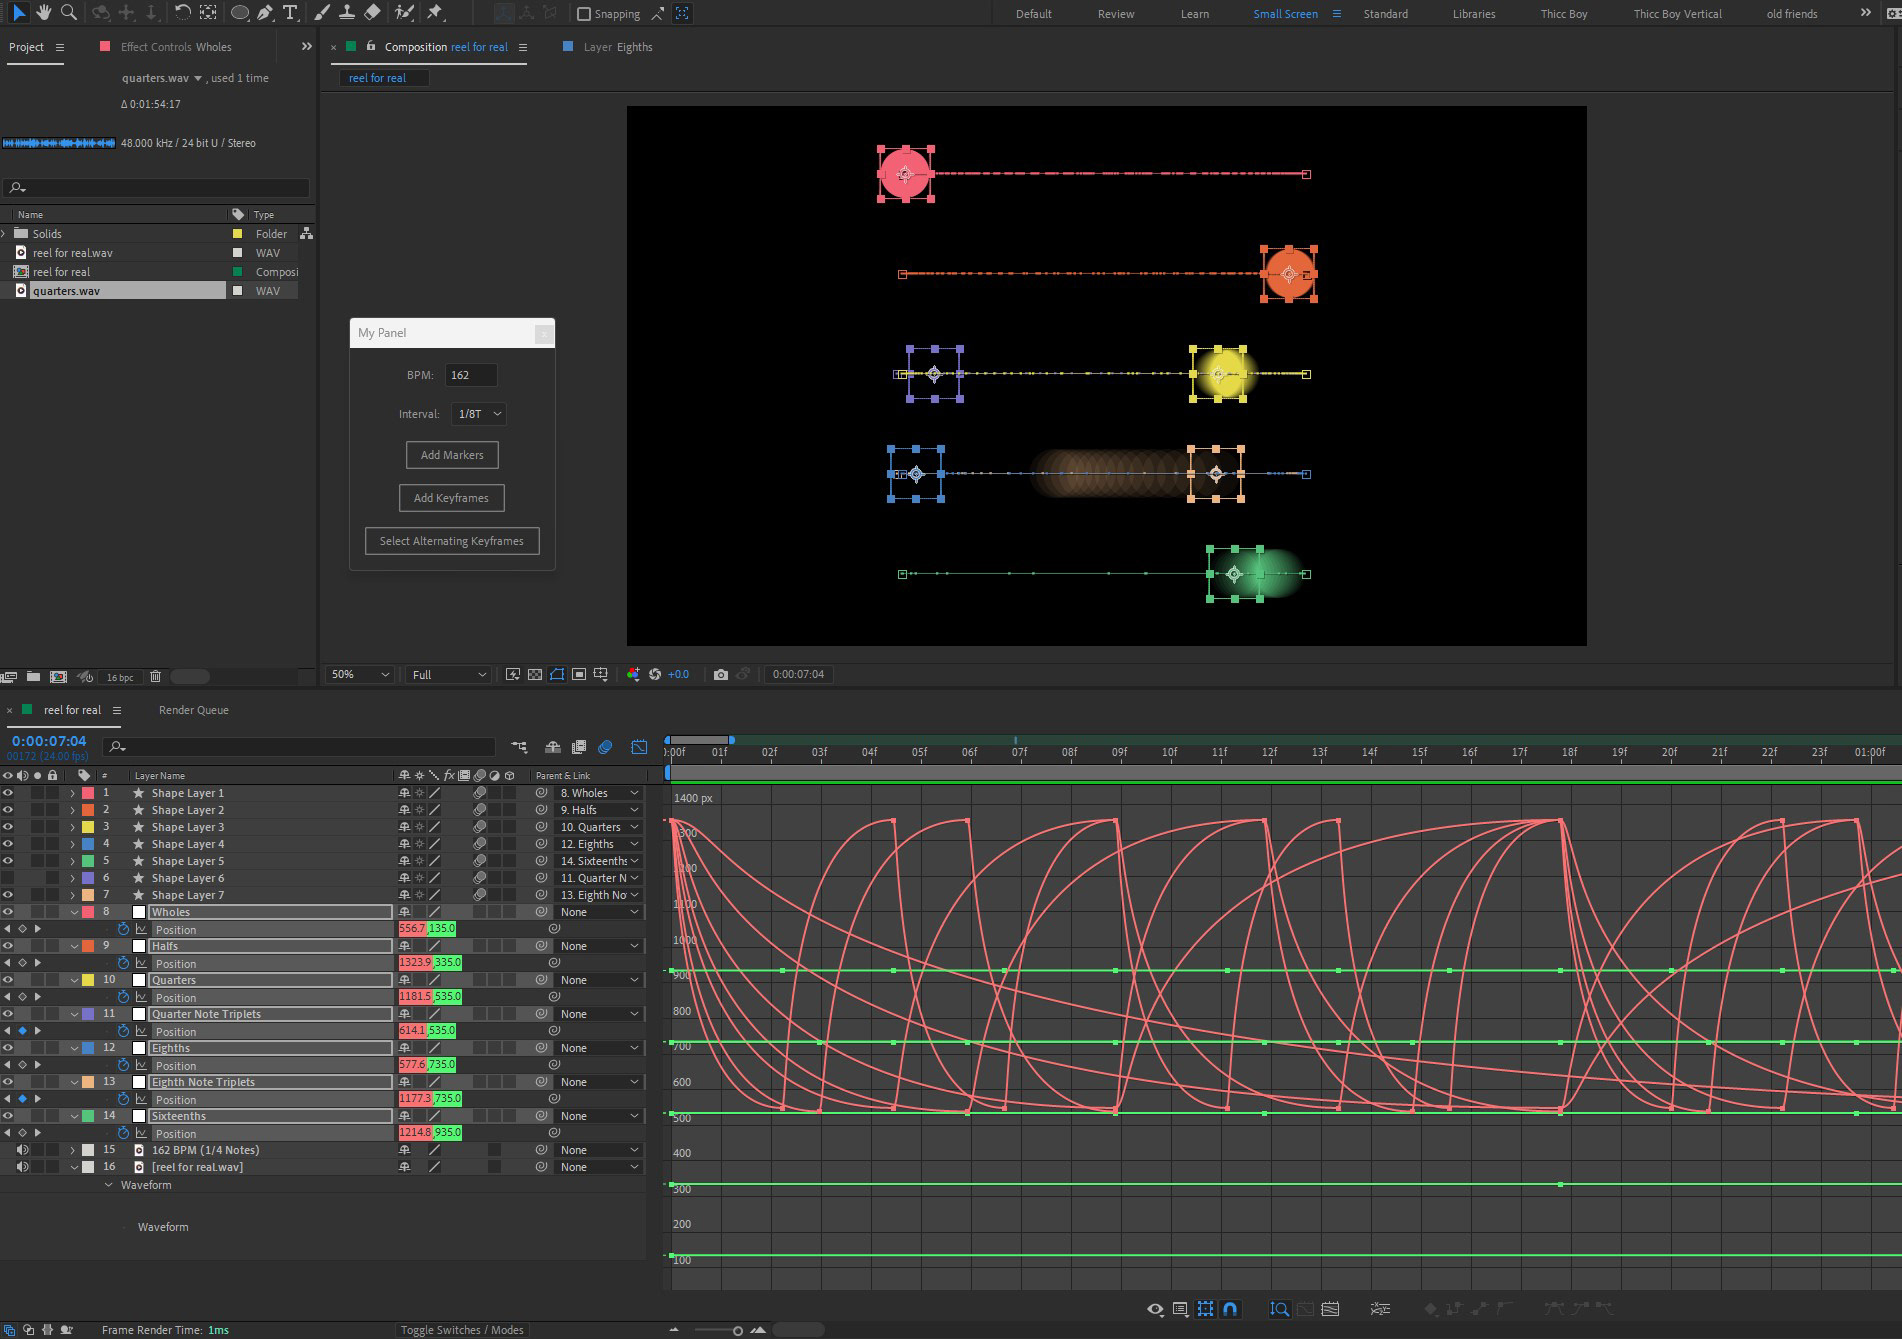This screenshot has height=1339, width=1902.
Task: Collapse the Quarters layer properties
Action: point(75,980)
